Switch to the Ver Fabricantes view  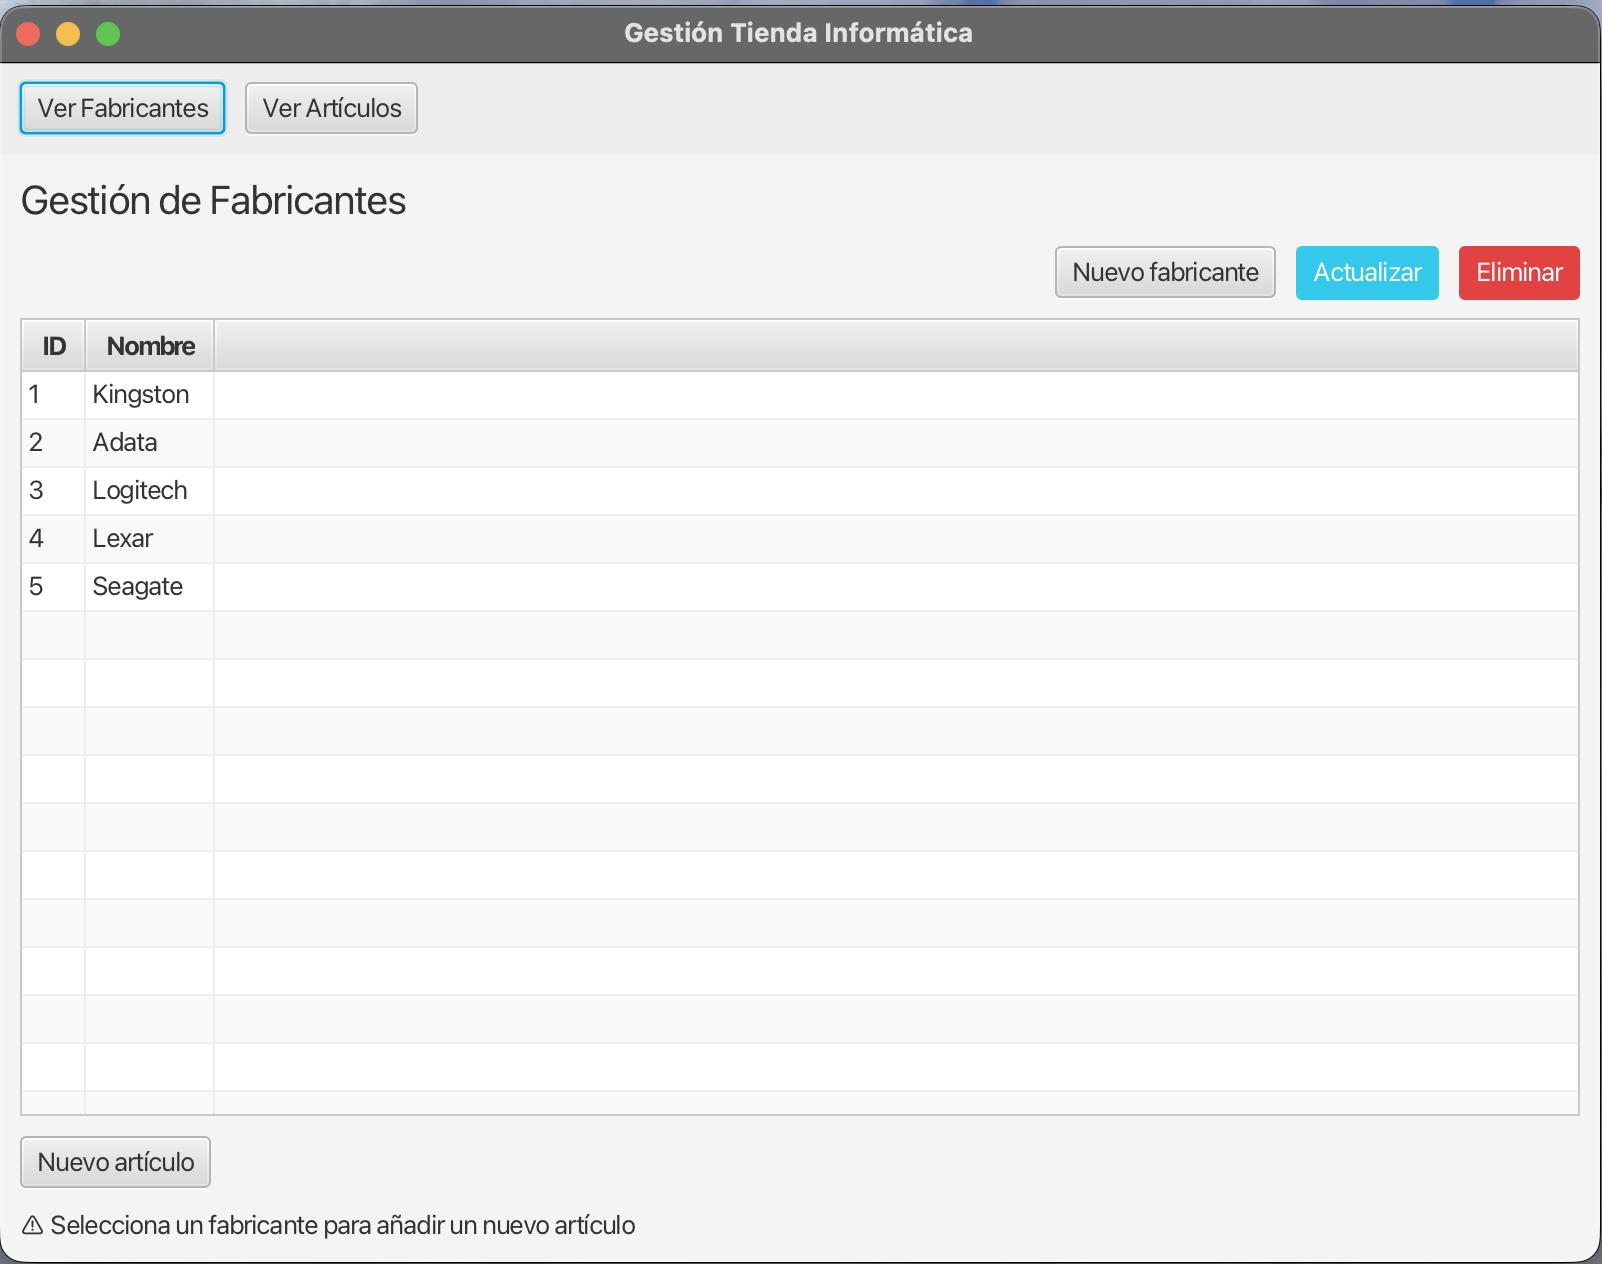click(x=122, y=108)
